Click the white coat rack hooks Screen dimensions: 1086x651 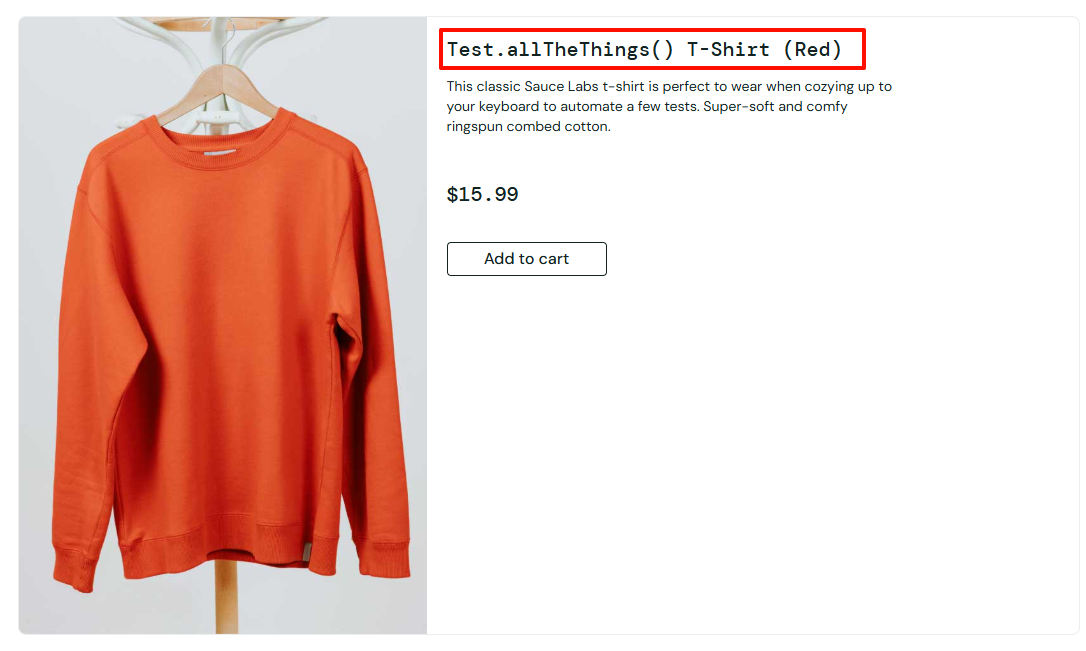[220, 42]
